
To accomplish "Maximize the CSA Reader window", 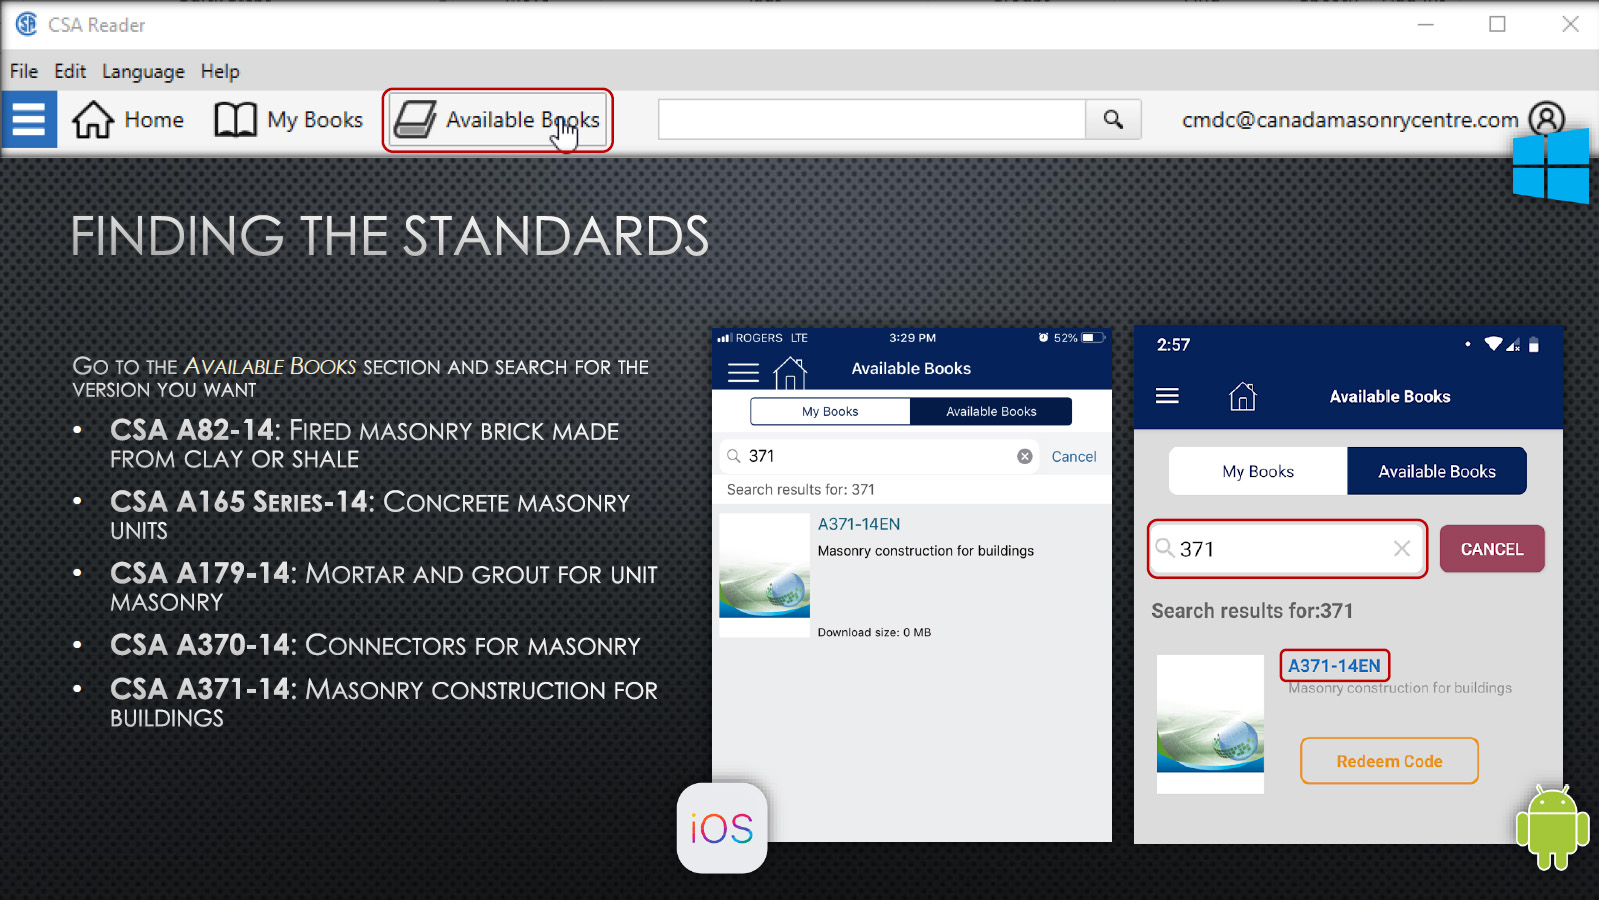I will (1497, 24).
